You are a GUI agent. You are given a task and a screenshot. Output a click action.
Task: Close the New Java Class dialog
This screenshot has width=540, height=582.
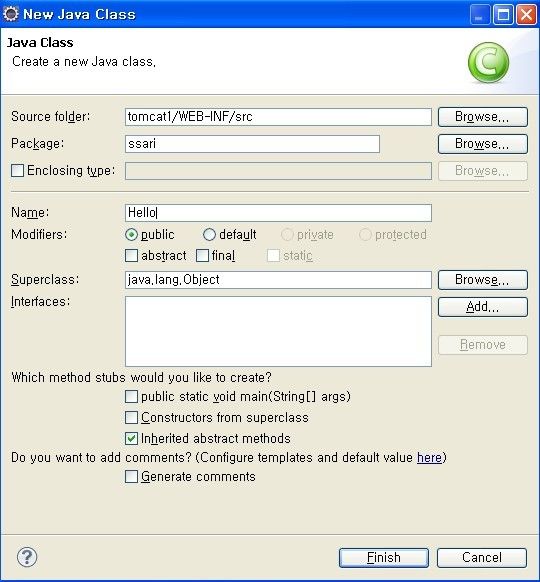click(526, 15)
